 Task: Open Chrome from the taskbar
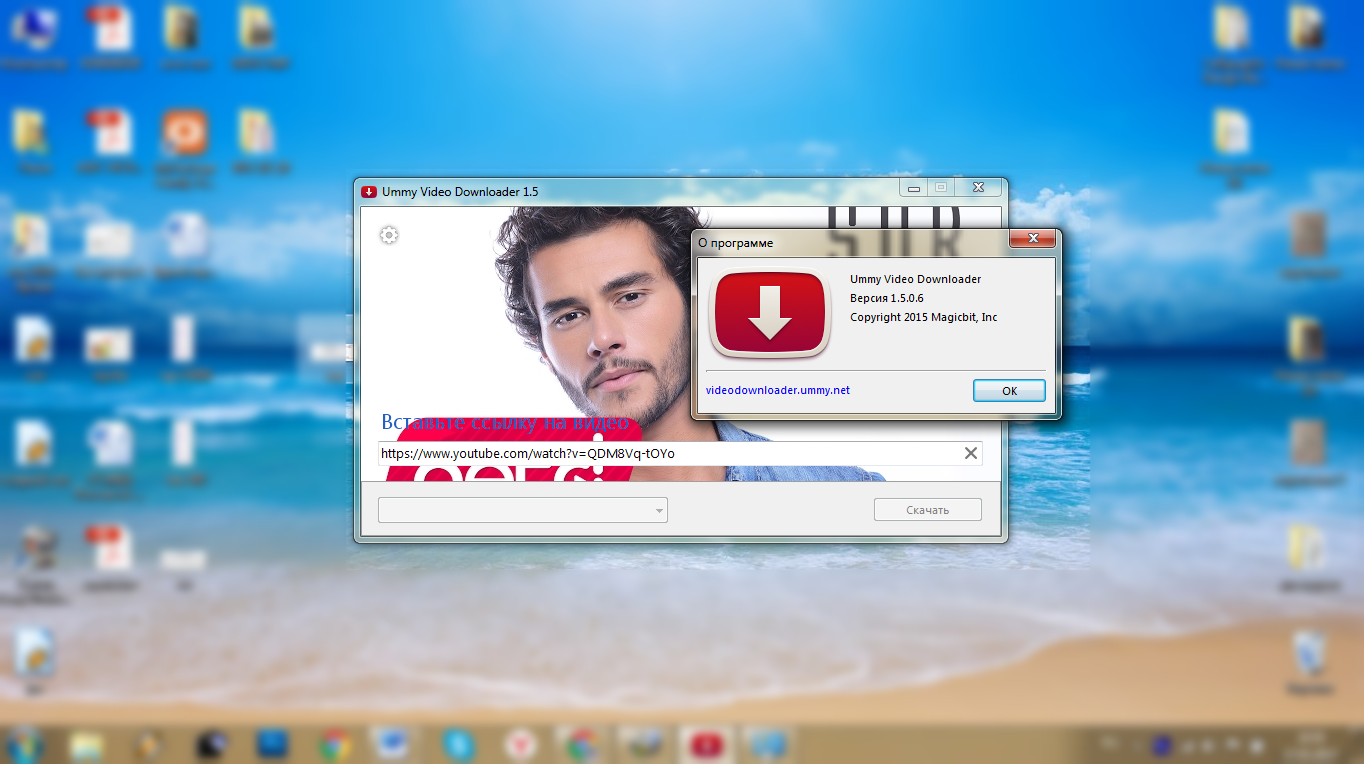click(335, 744)
